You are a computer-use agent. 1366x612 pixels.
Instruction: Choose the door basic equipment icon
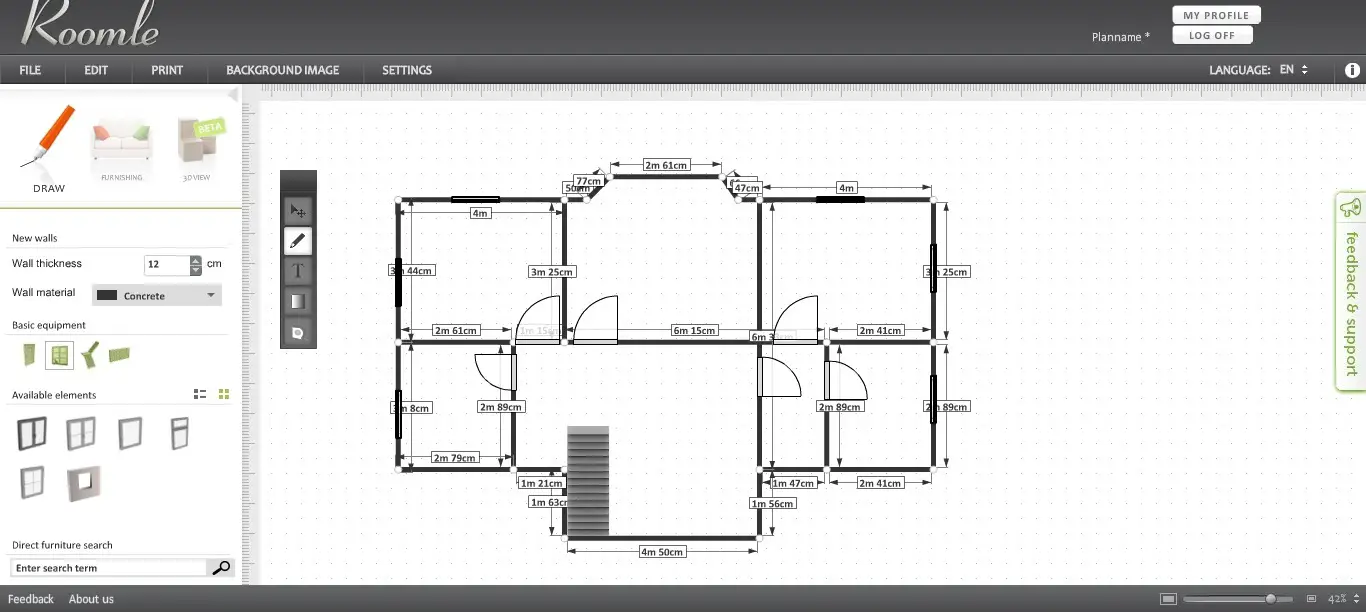(x=30, y=354)
